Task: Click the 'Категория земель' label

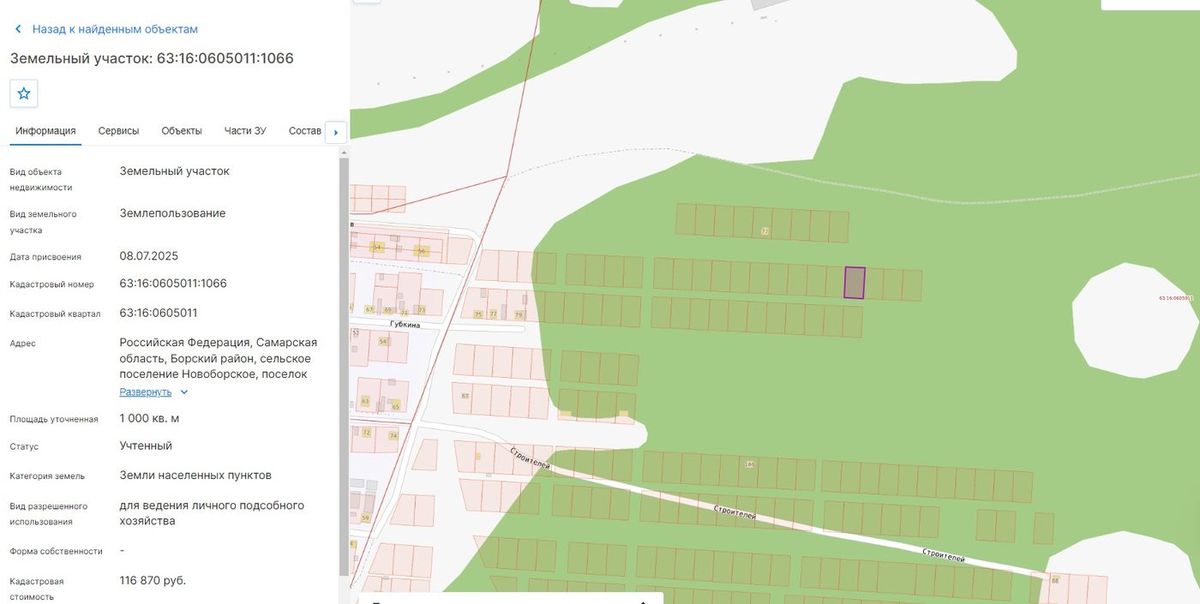Action: click(x=47, y=476)
